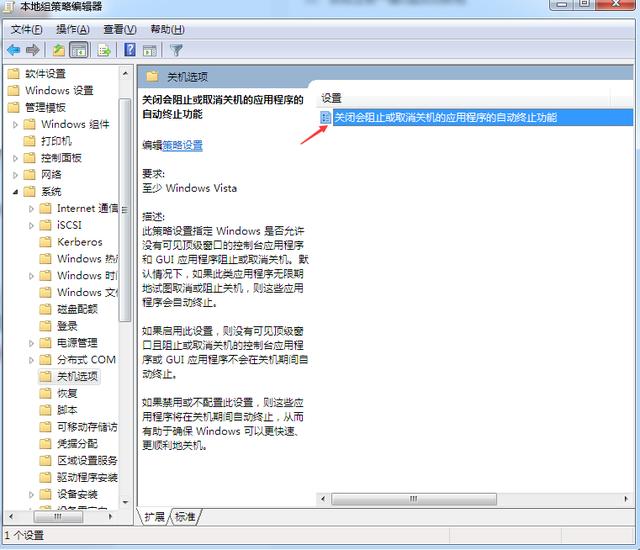
Task: Click the Back arrow toolbar icon
Action: point(13,50)
